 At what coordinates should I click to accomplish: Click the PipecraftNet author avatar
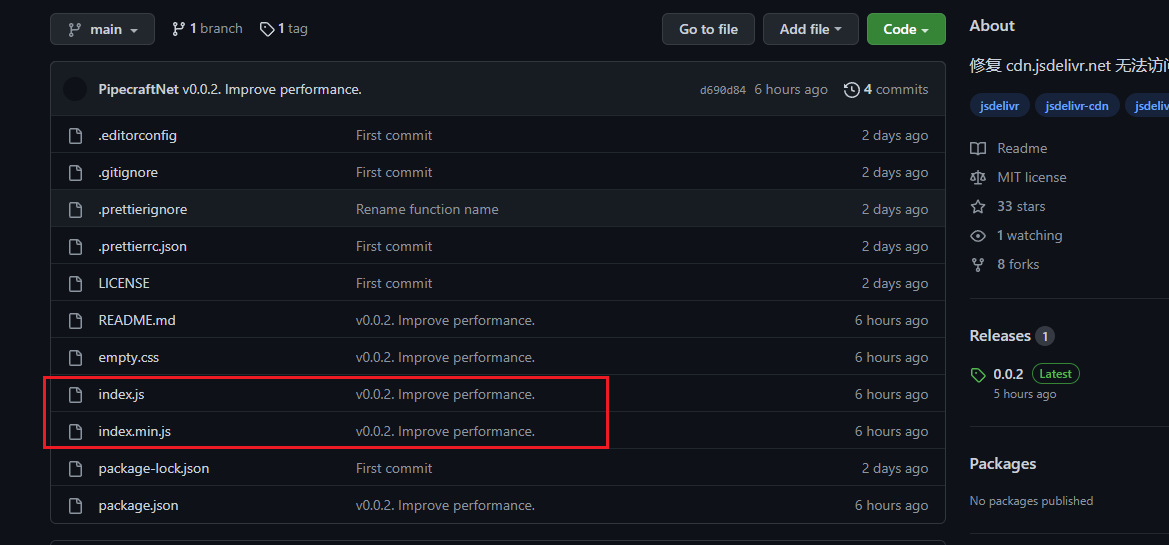pos(75,89)
